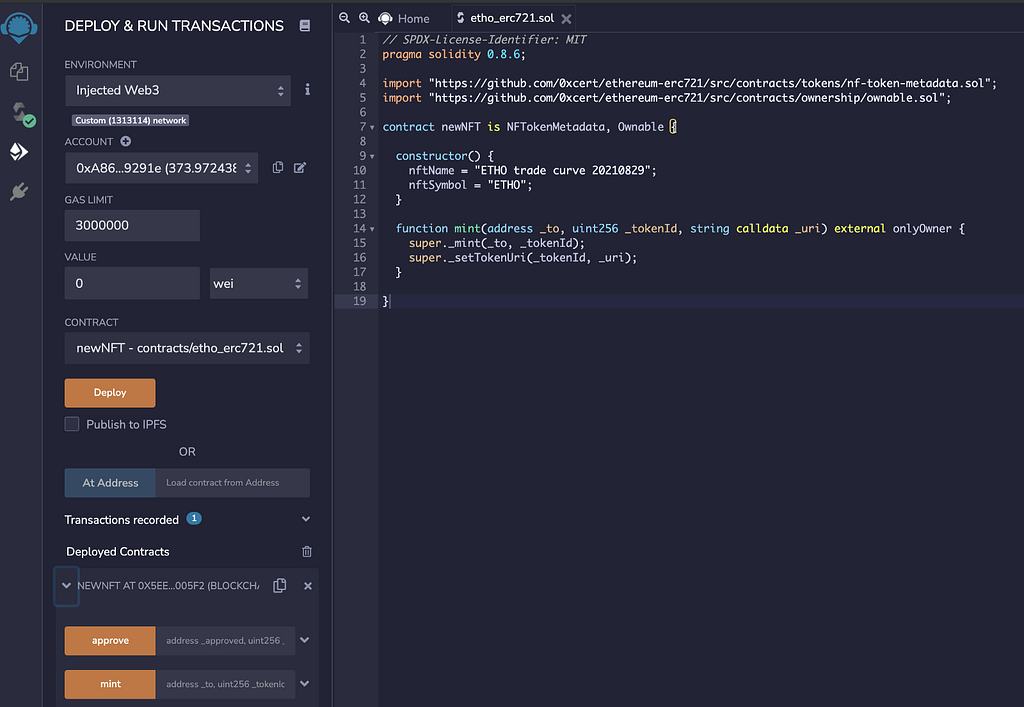1024x707 pixels.
Task: Zoom out the editor font
Action: point(344,18)
